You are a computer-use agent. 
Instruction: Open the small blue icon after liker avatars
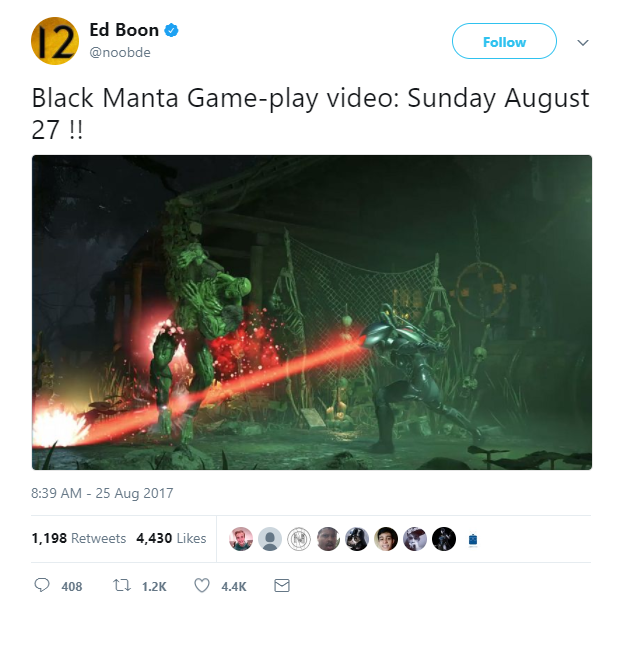[x=473, y=539]
